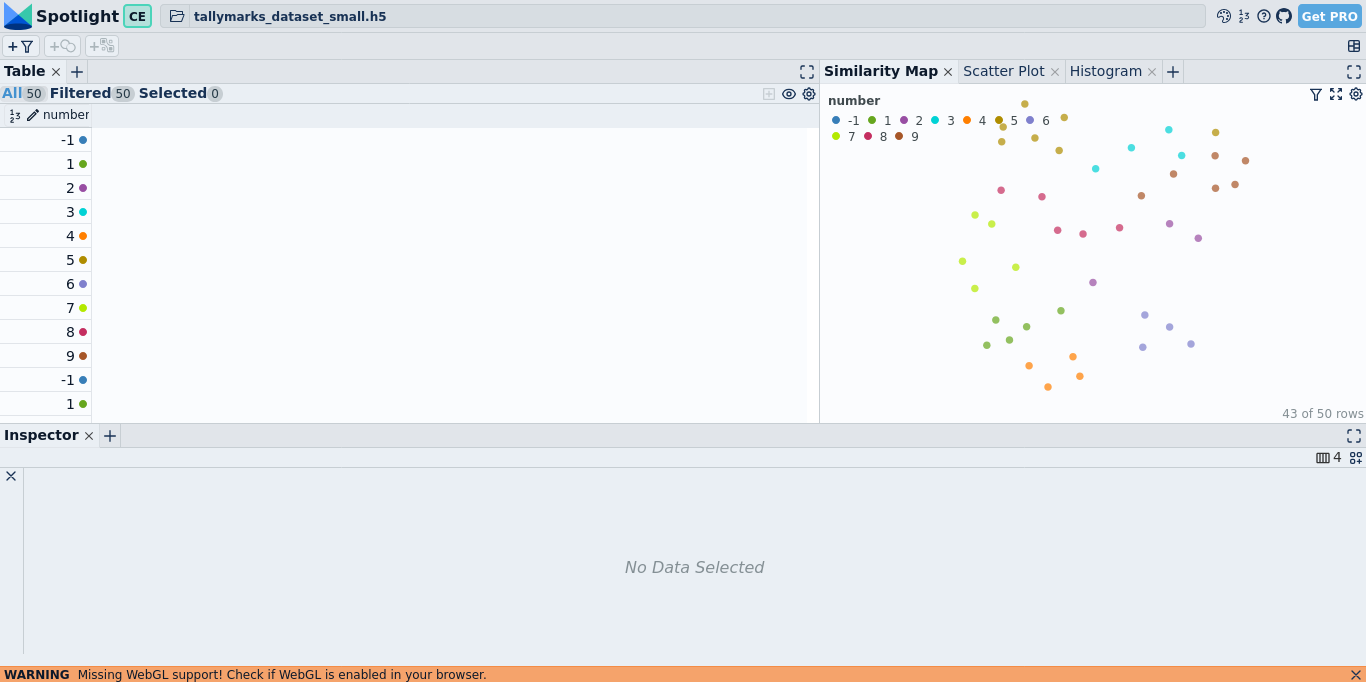1366x682 pixels.
Task: Switch to the Scatter Plot tab
Action: tap(1002, 71)
